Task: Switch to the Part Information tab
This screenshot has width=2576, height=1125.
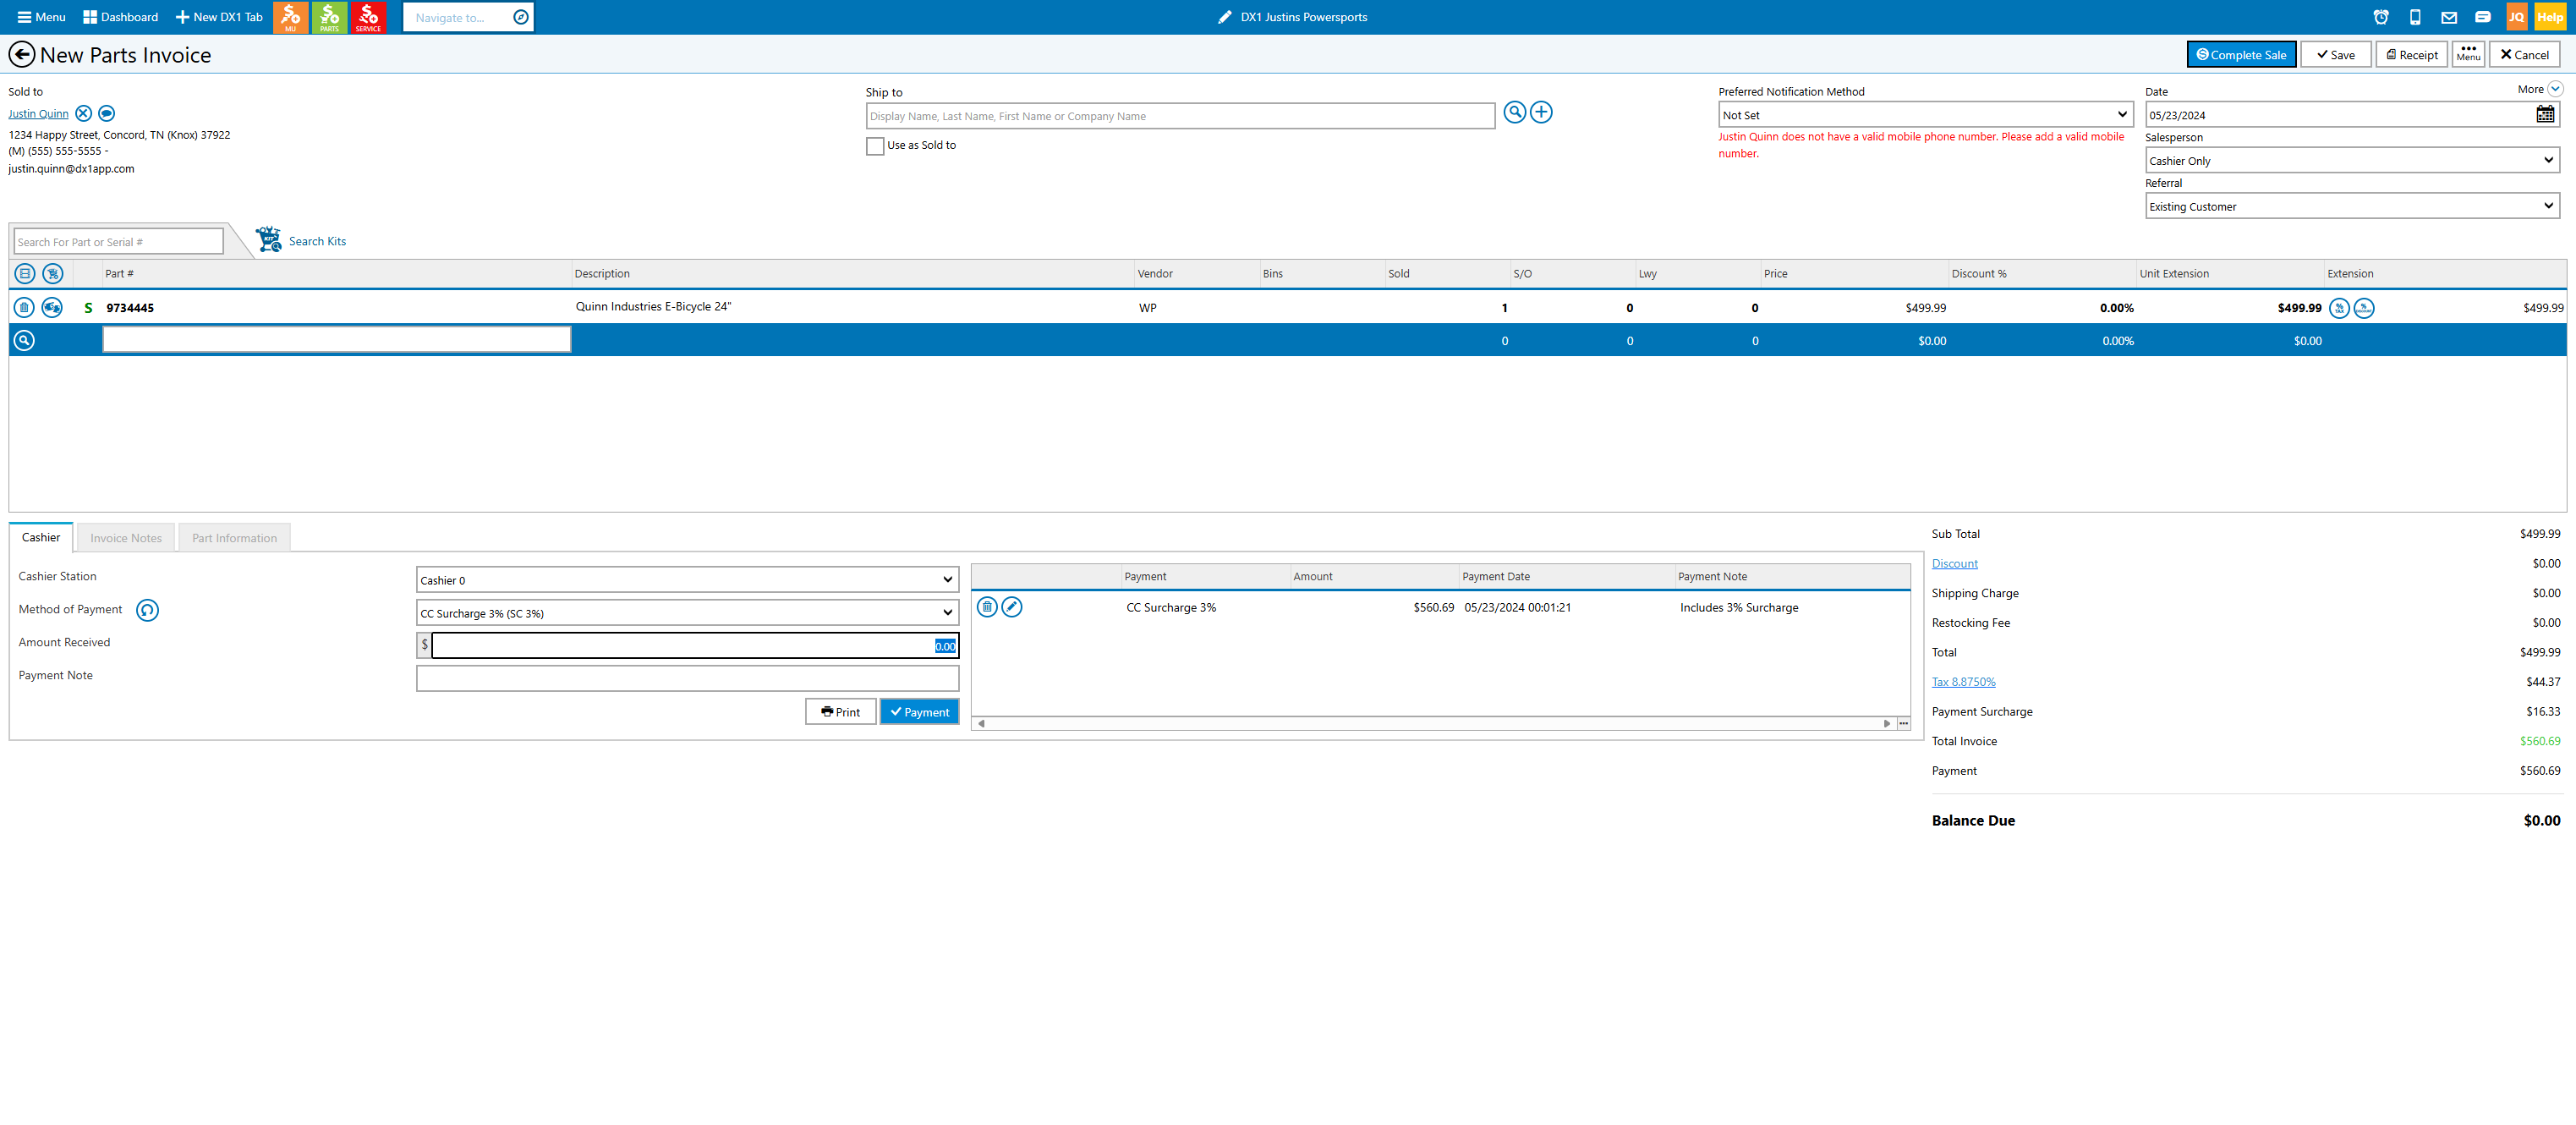Action: (x=234, y=537)
